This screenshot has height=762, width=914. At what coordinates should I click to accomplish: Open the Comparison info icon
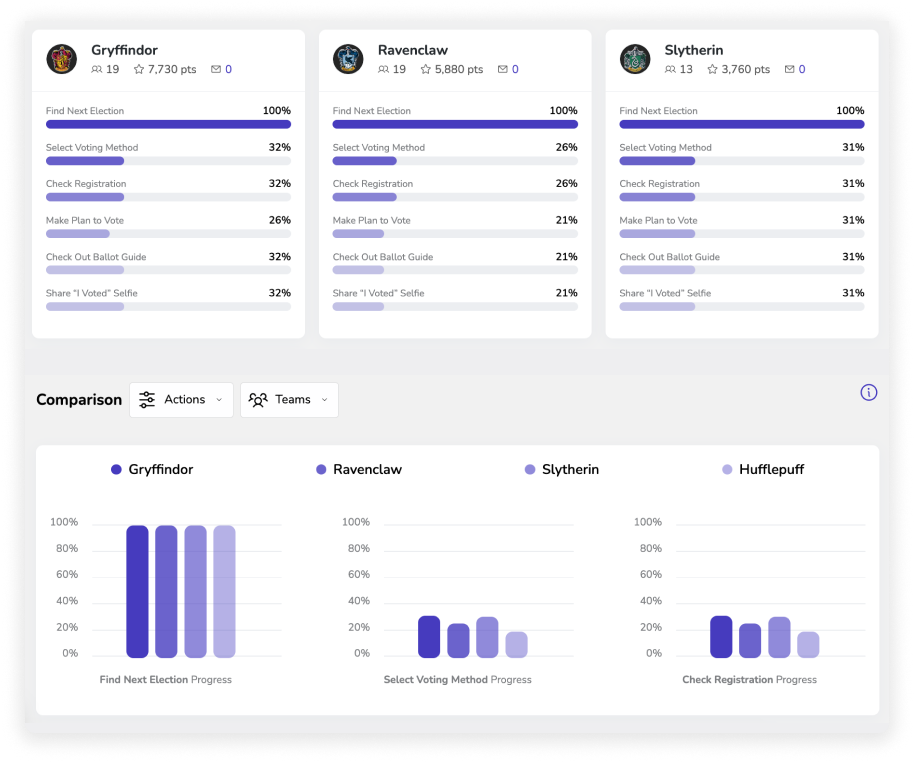point(869,392)
